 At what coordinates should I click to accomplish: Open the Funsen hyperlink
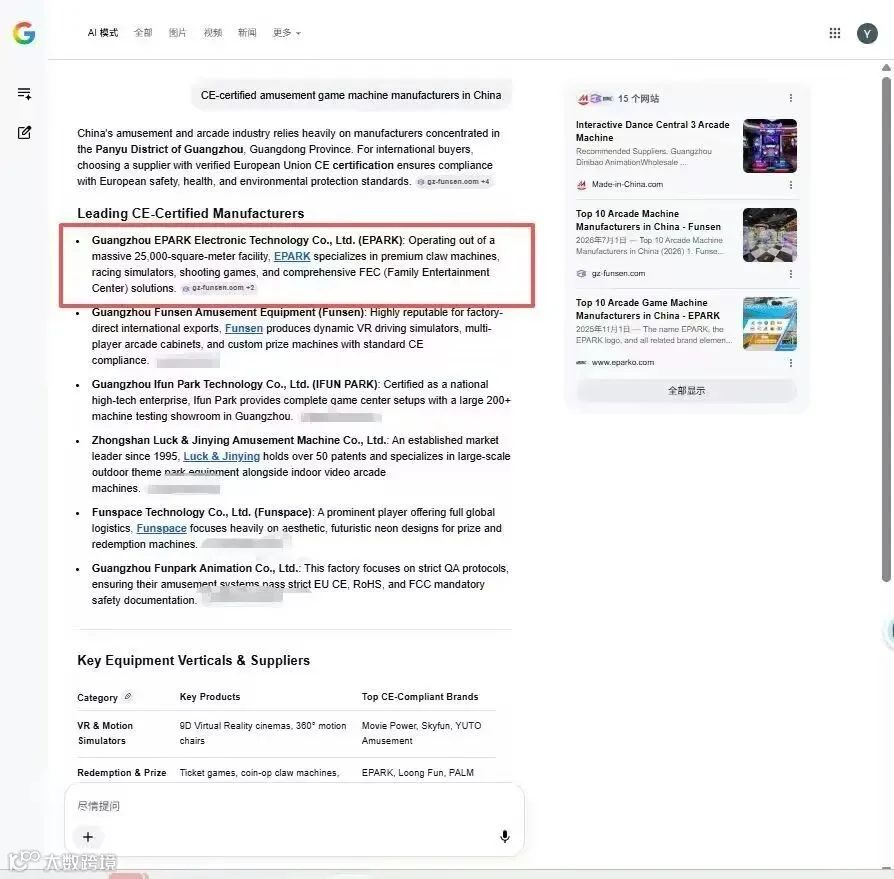tap(243, 328)
